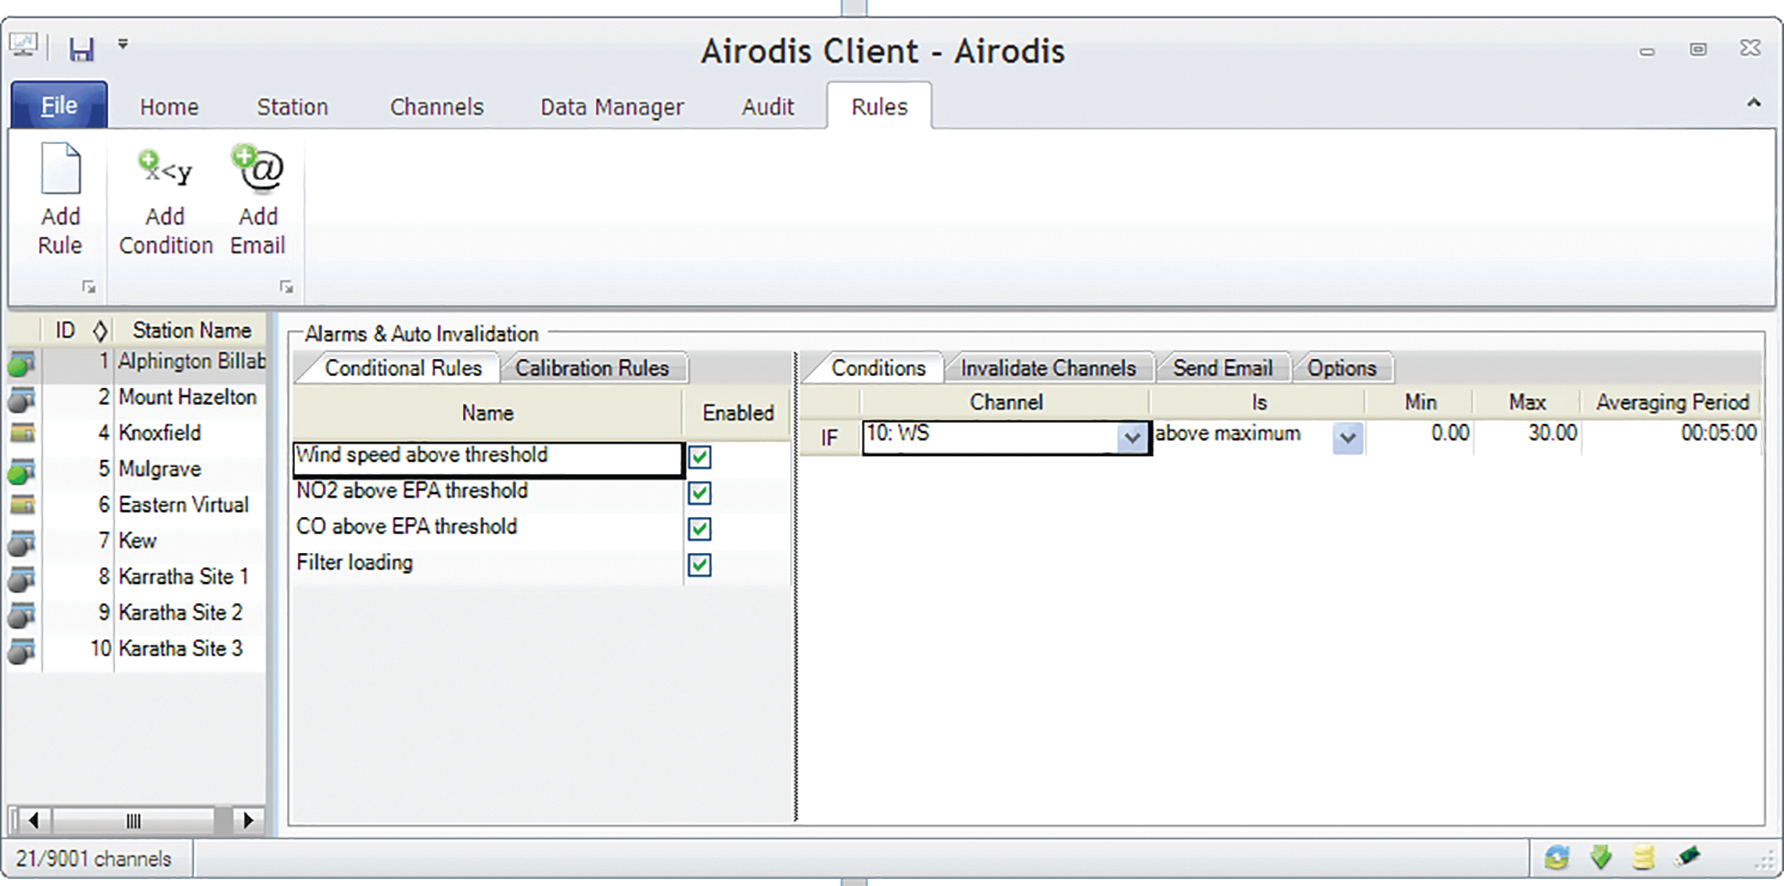Click the green download arrow status icon
The height and width of the screenshot is (886, 1784).
(x=1601, y=857)
